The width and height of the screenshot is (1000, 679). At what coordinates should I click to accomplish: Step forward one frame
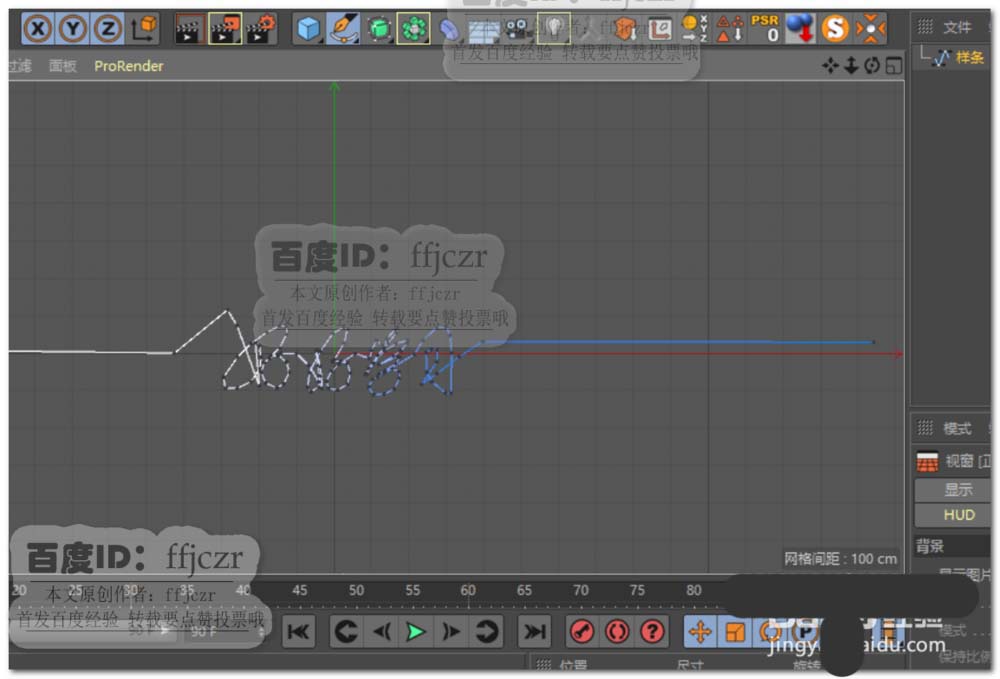(451, 632)
